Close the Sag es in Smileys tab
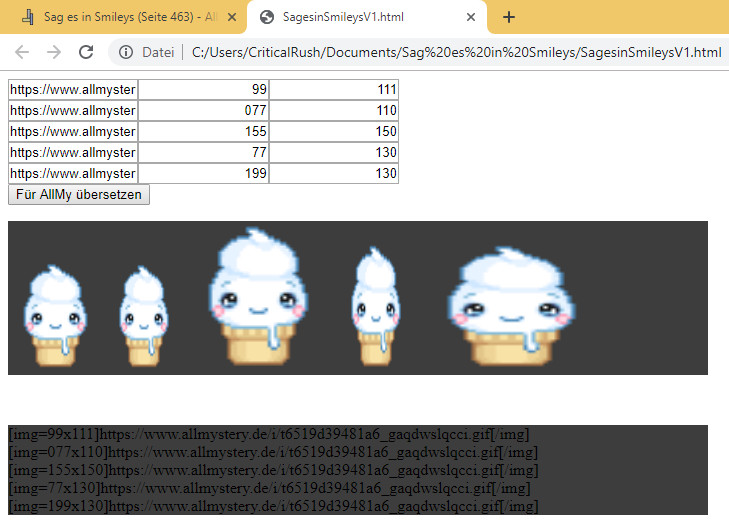 (232, 17)
